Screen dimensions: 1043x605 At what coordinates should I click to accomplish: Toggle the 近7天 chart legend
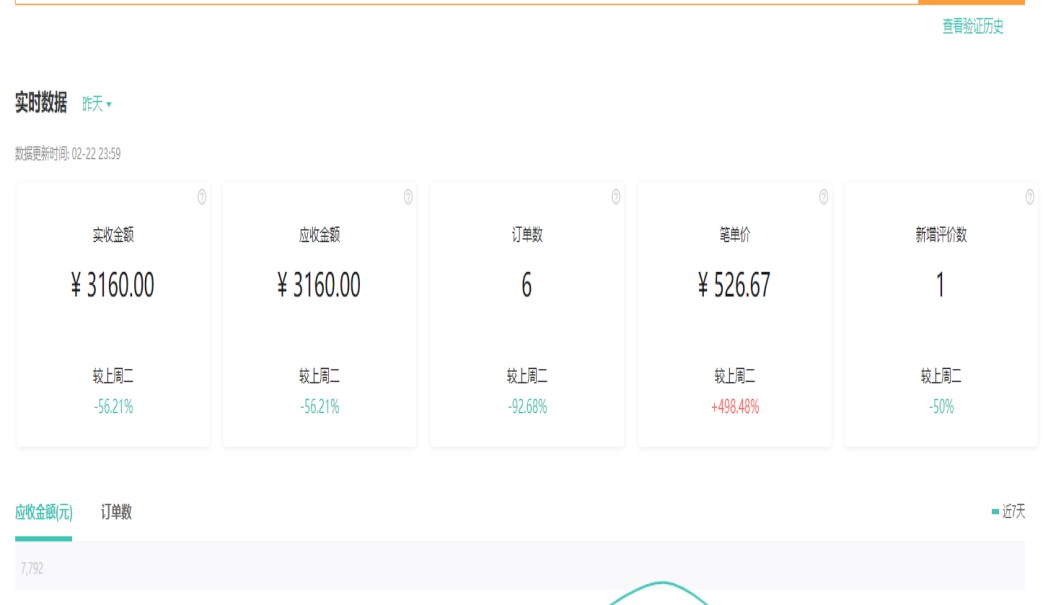[x=1009, y=512]
